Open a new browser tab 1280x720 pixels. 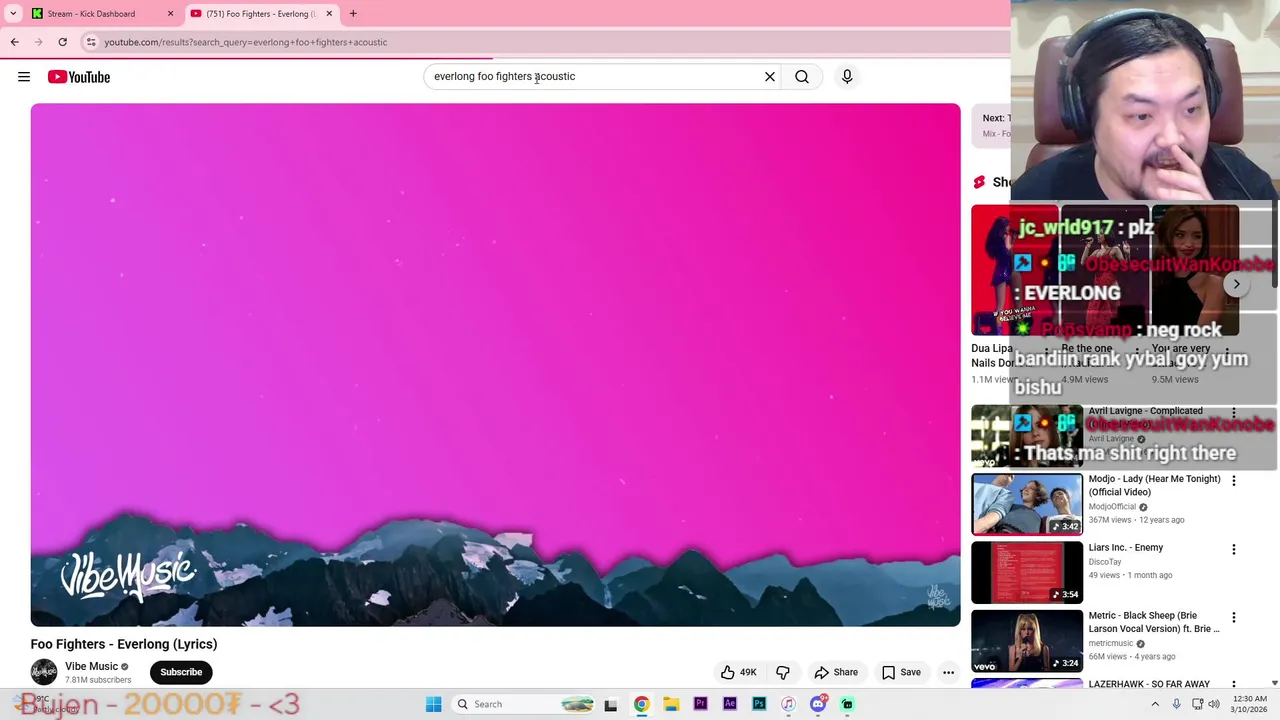353,14
